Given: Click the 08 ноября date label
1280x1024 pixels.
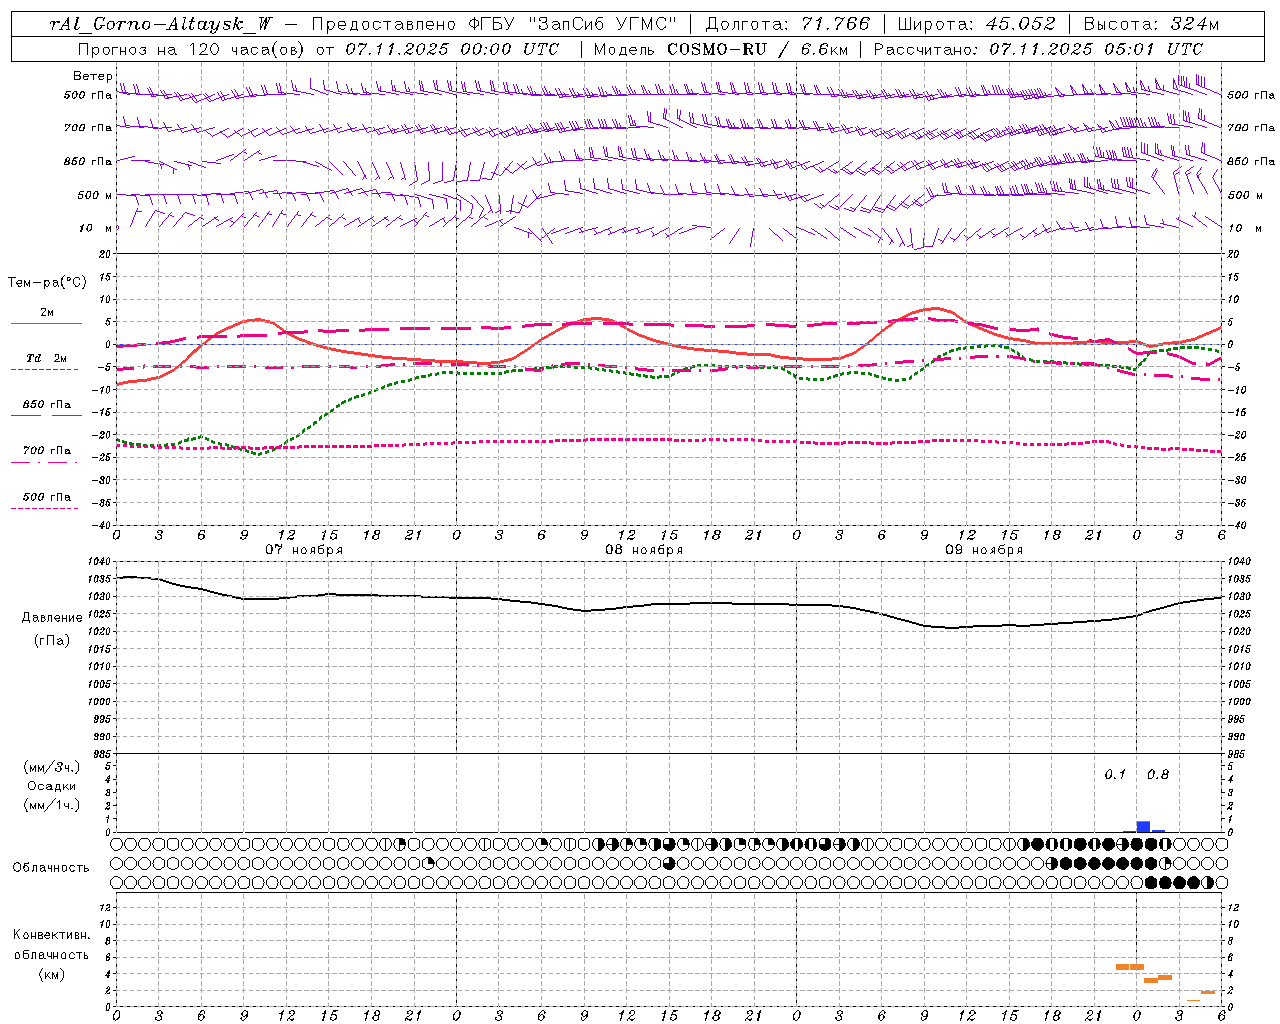Looking at the screenshot, I should (x=644, y=550).
